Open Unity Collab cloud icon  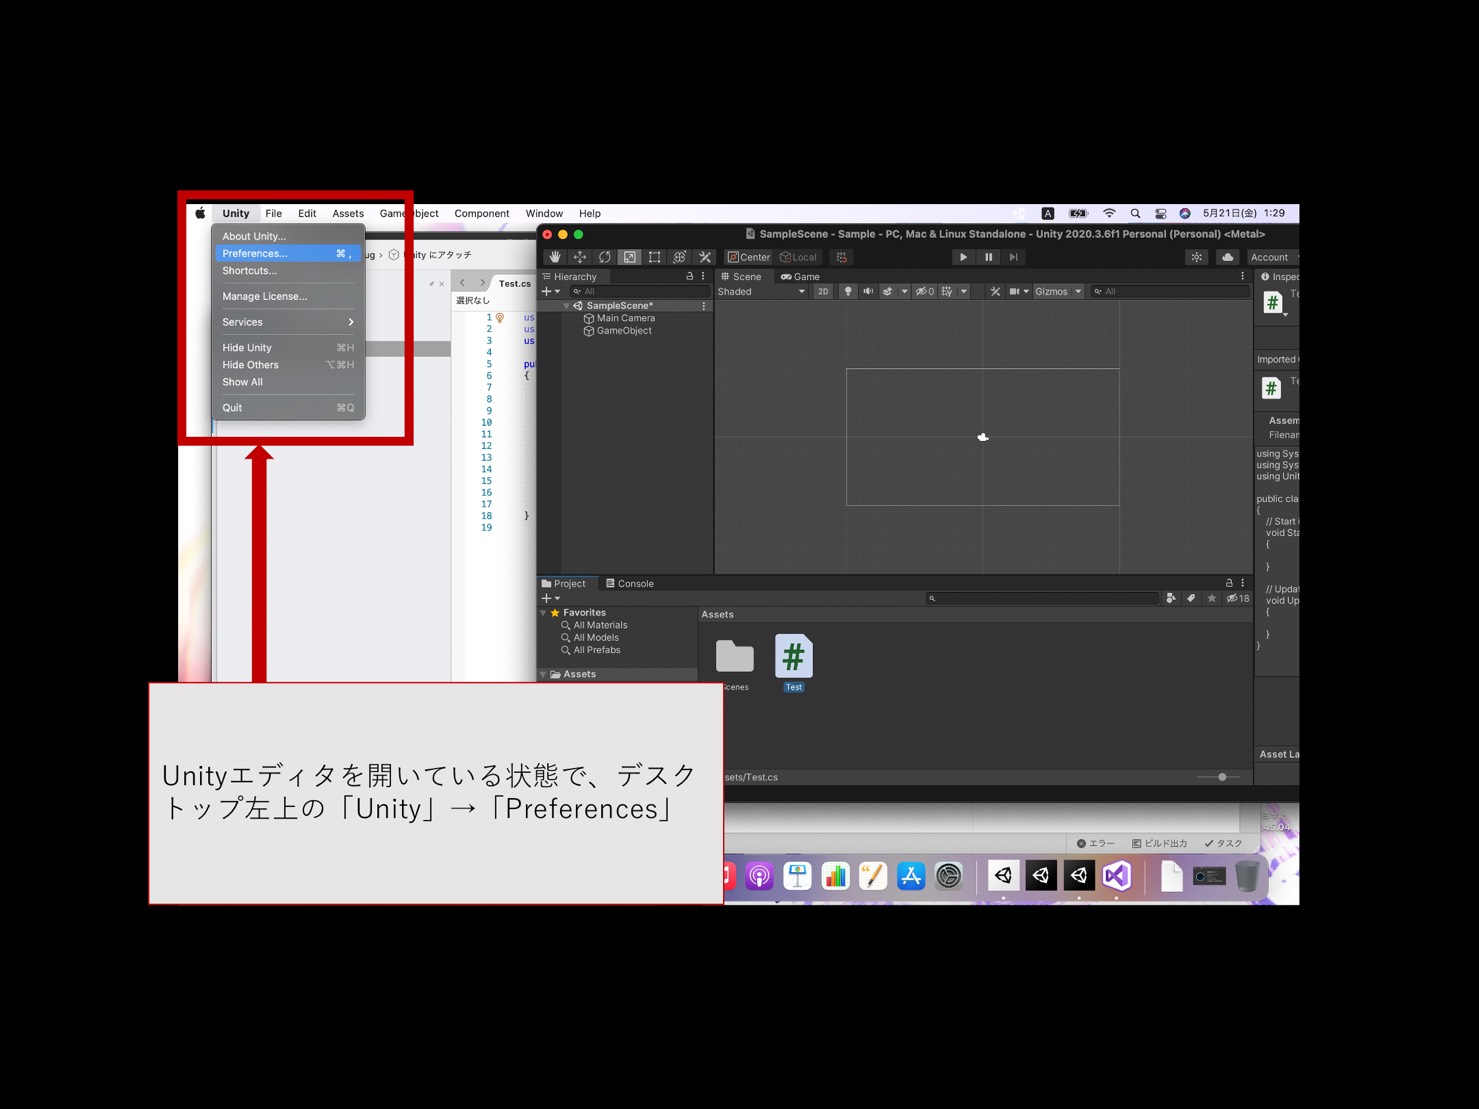pos(1228,257)
